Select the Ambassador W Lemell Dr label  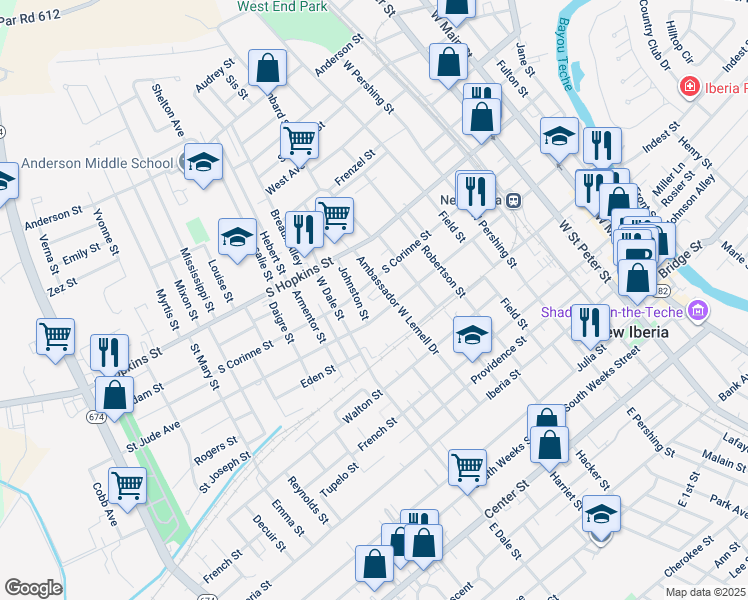pyautogui.click(x=397, y=305)
